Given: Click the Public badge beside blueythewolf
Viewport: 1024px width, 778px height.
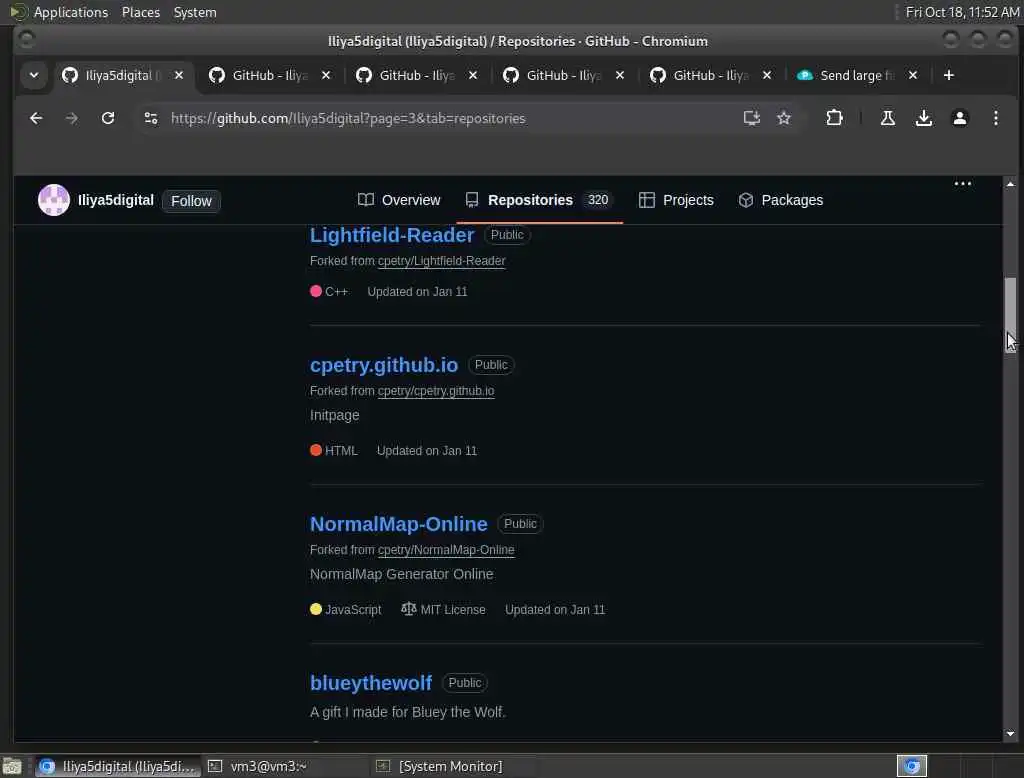Looking at the screenshot, I should click(x=465, y=683).
